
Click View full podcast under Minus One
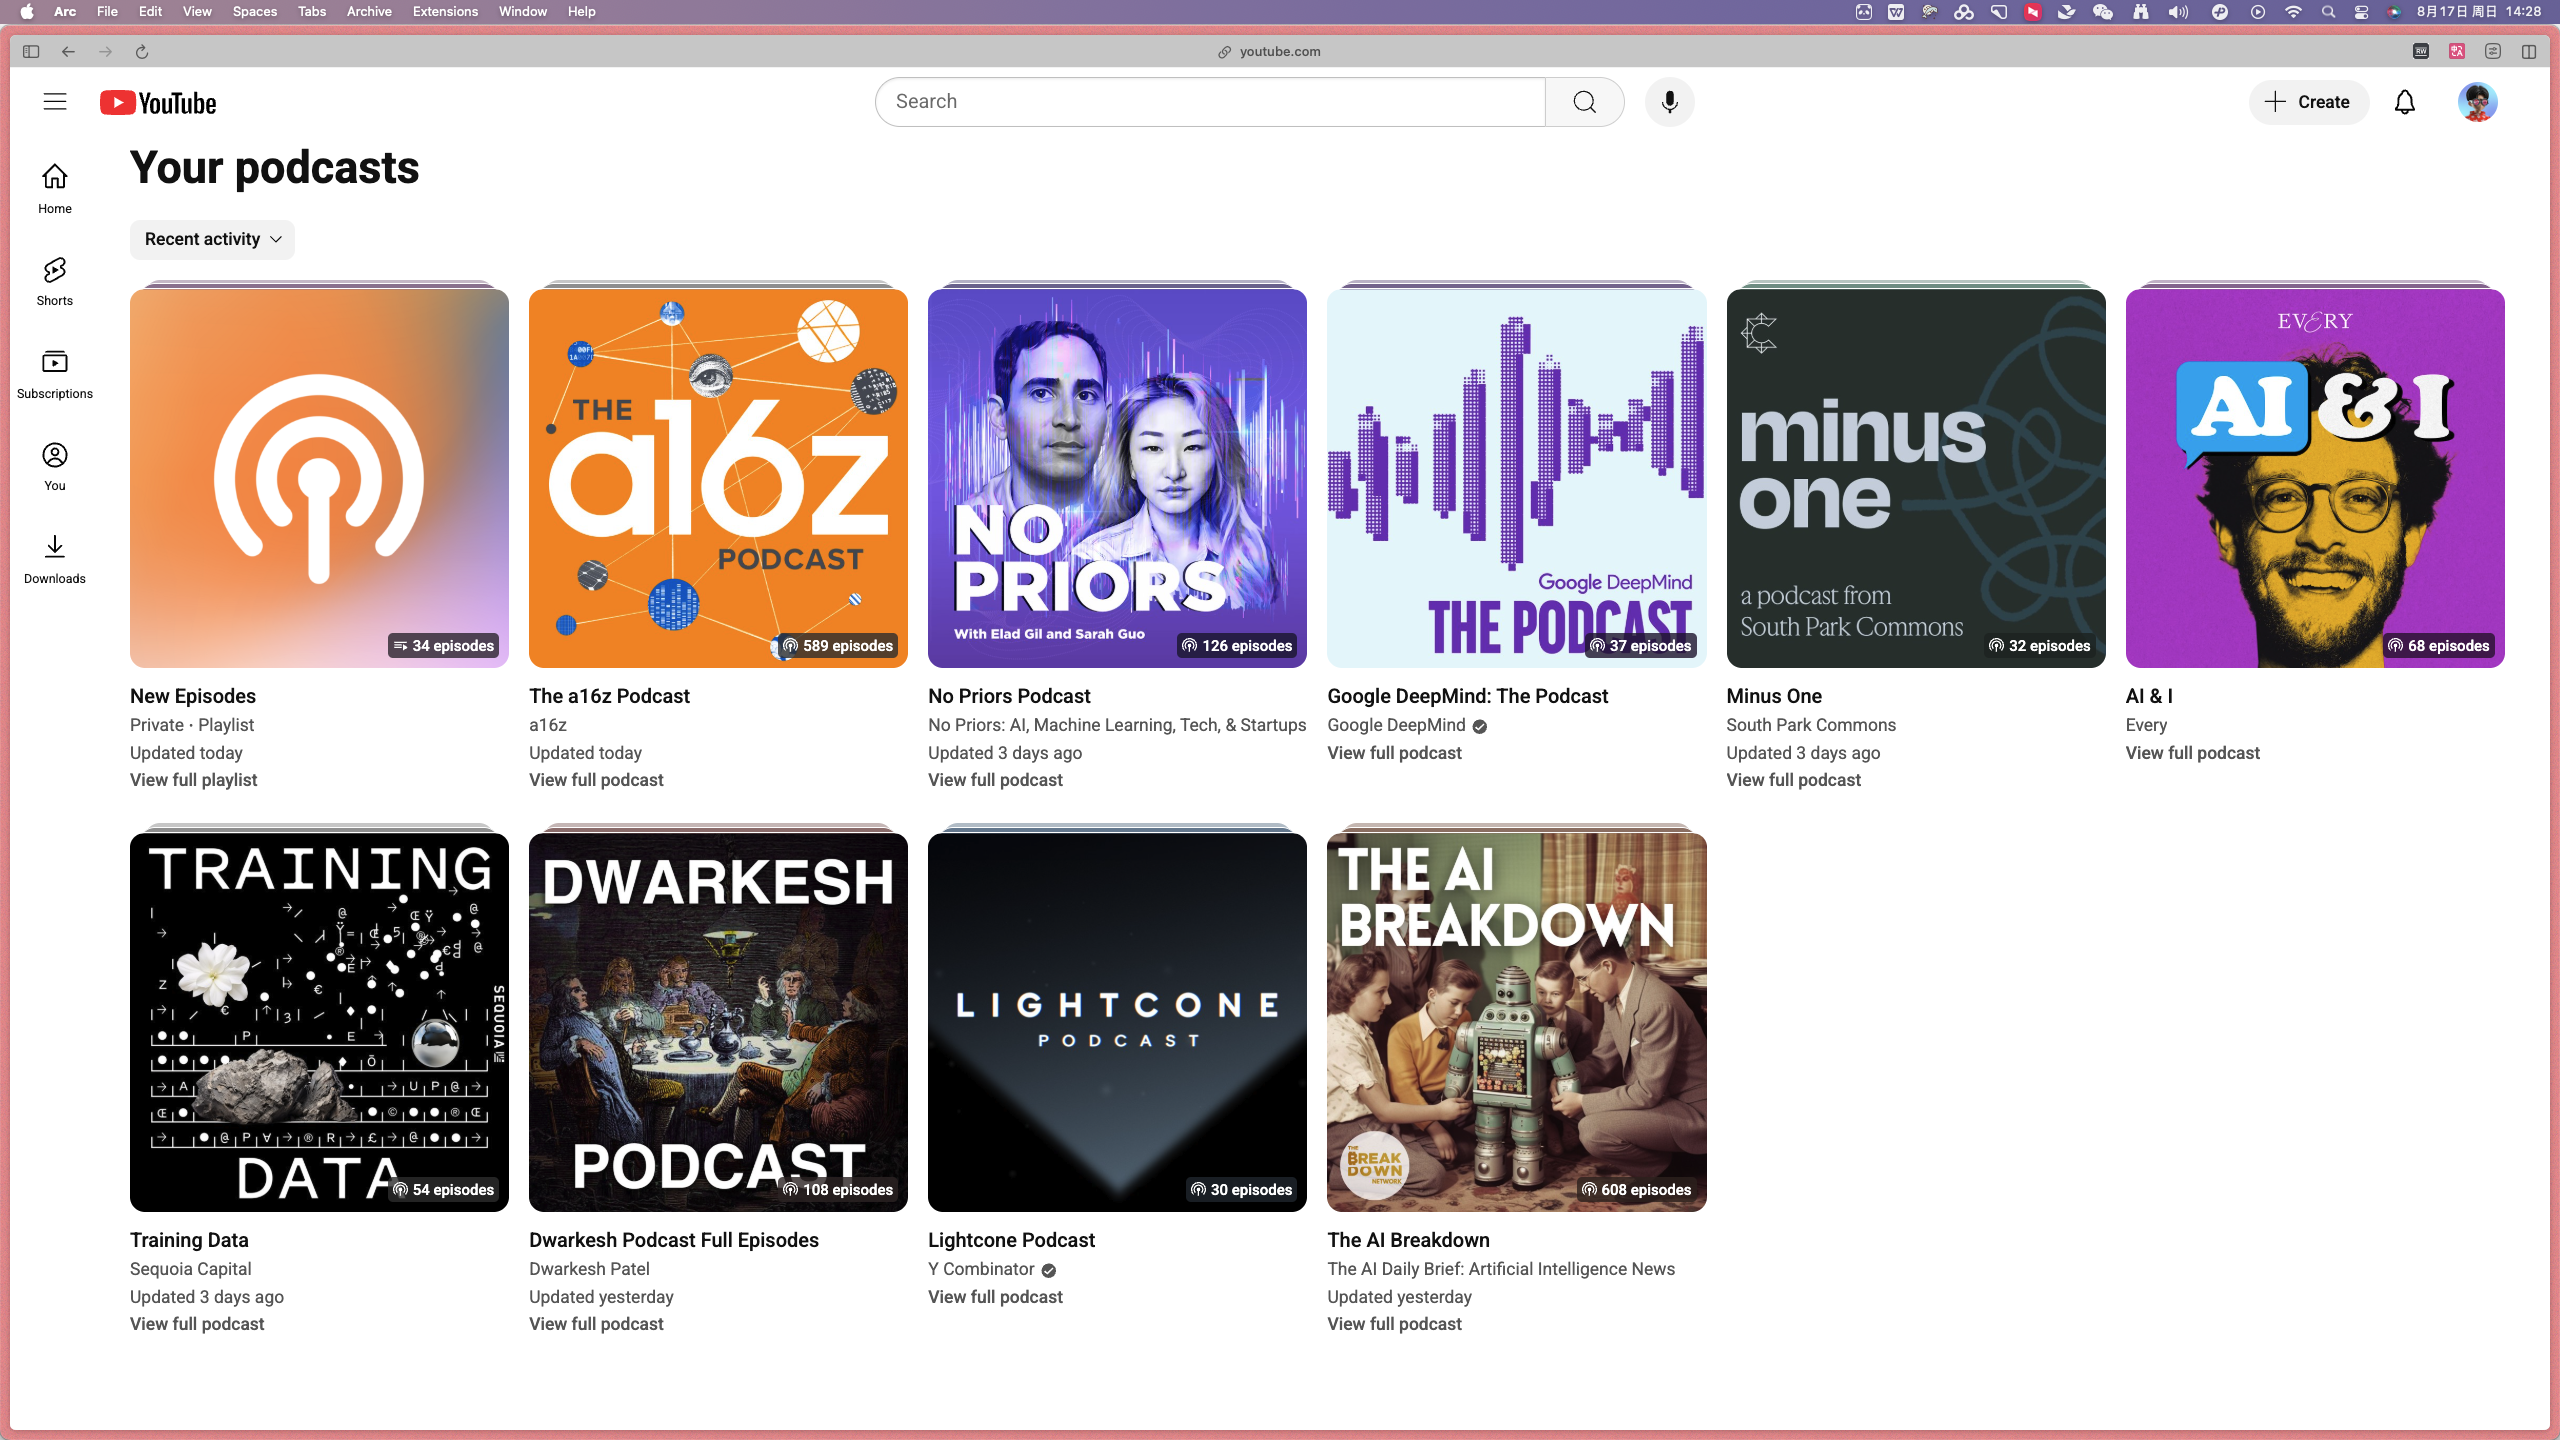tap(1793, 780)
